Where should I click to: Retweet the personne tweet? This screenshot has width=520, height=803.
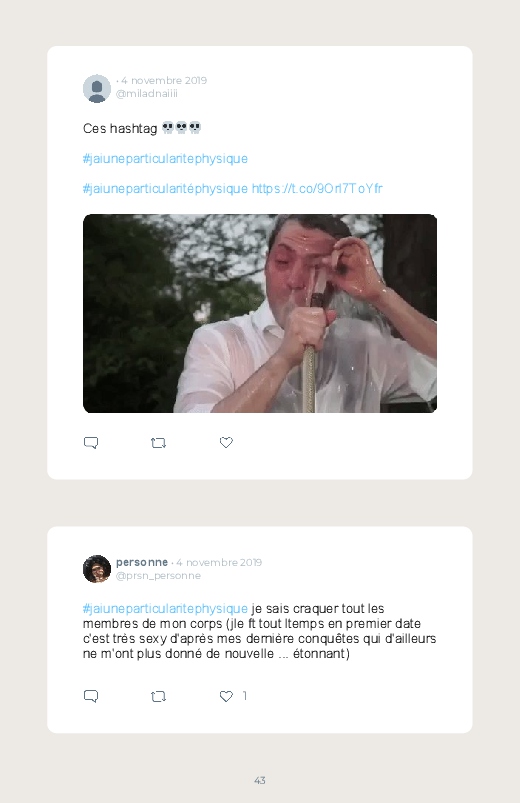click(x=158, y=696)
